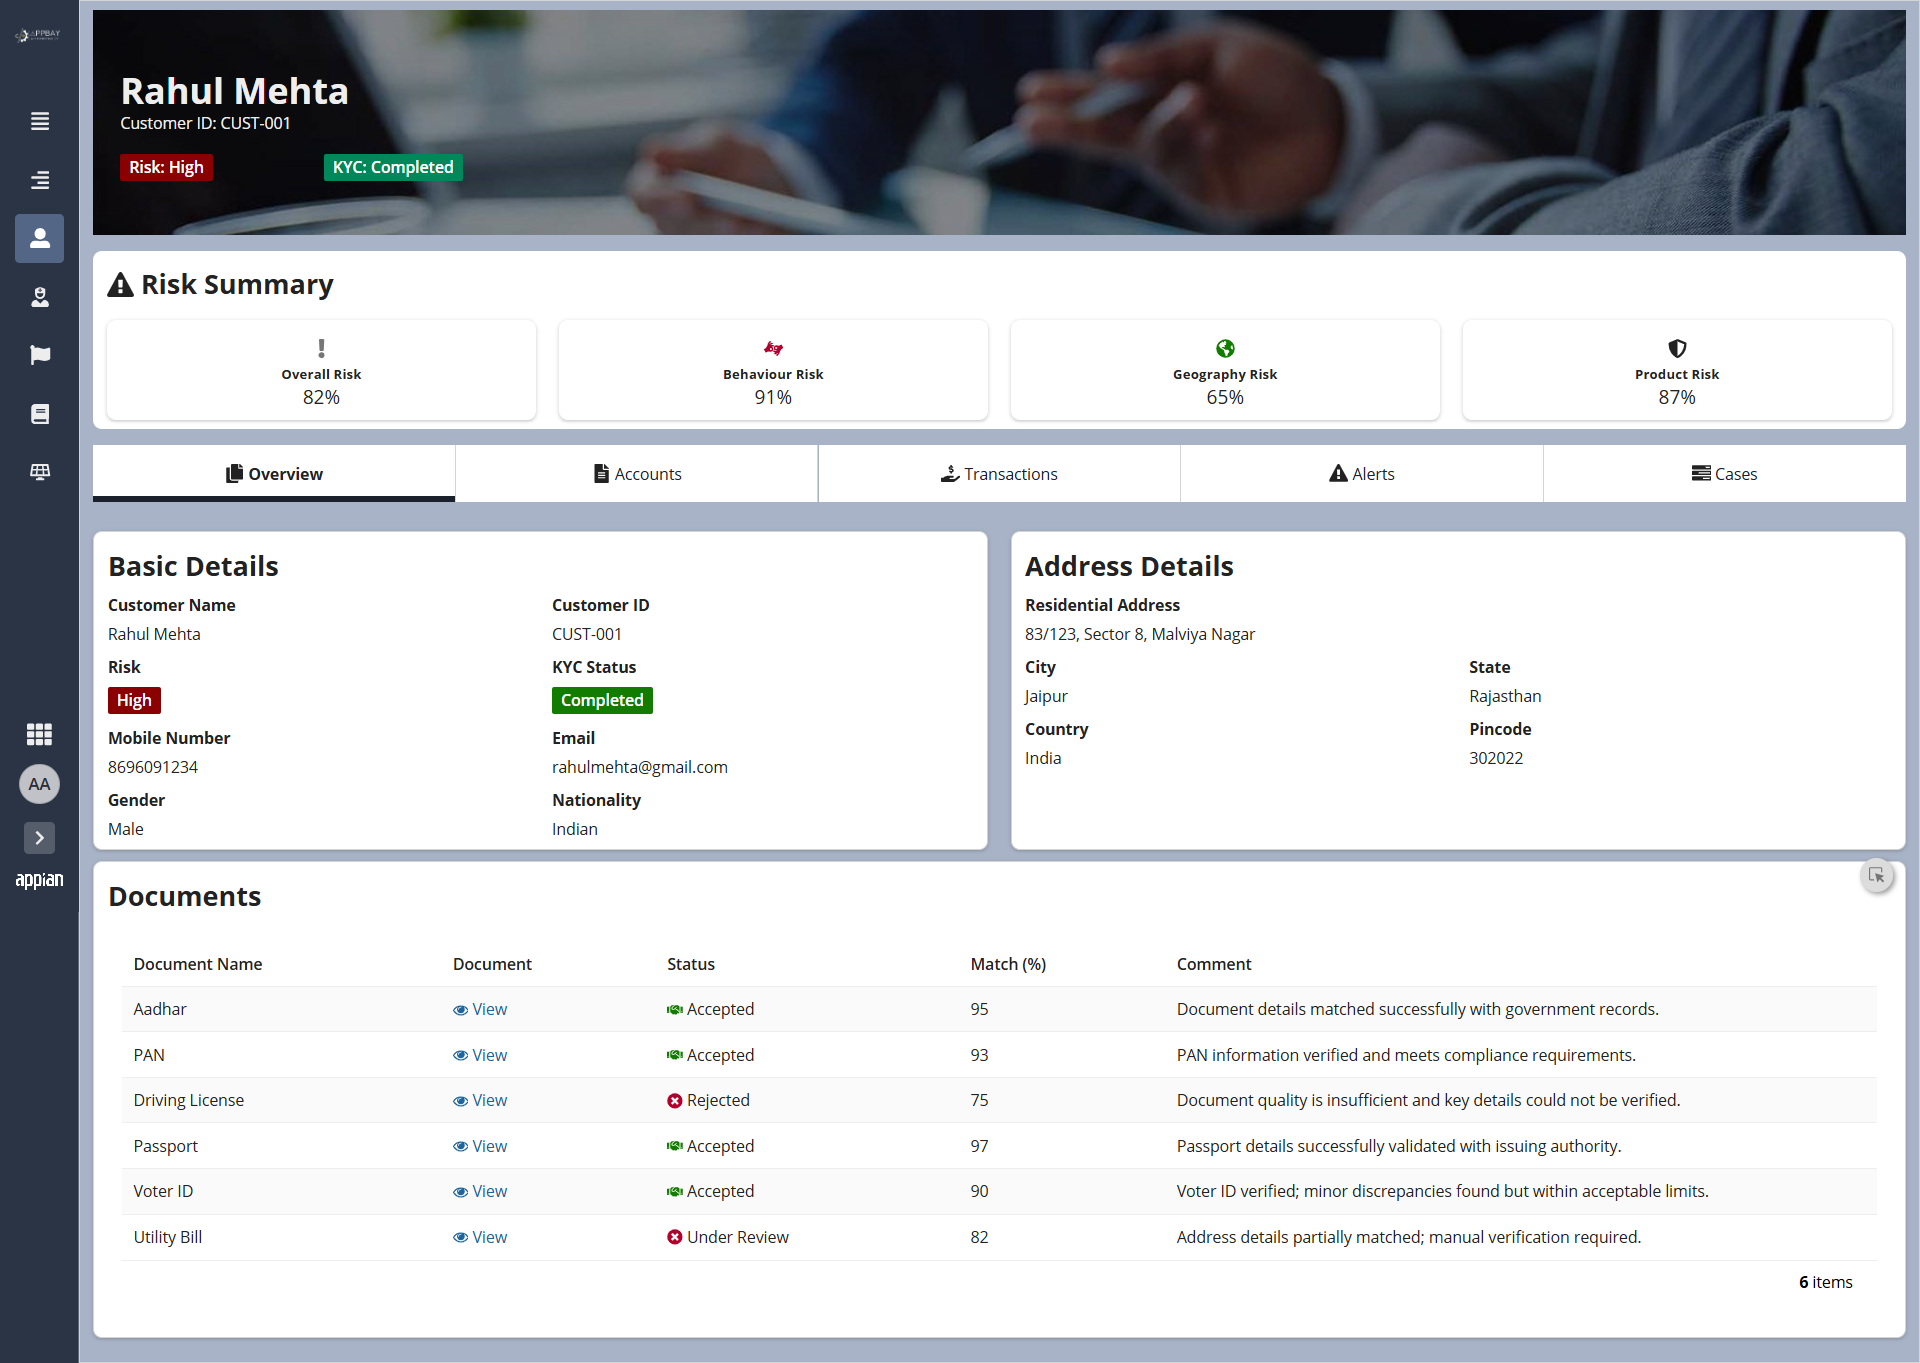Image resolution: width=1920 pixels, height=1363 pixels.
Task: Switch to the Transactions tab
Action: (999, 474)
